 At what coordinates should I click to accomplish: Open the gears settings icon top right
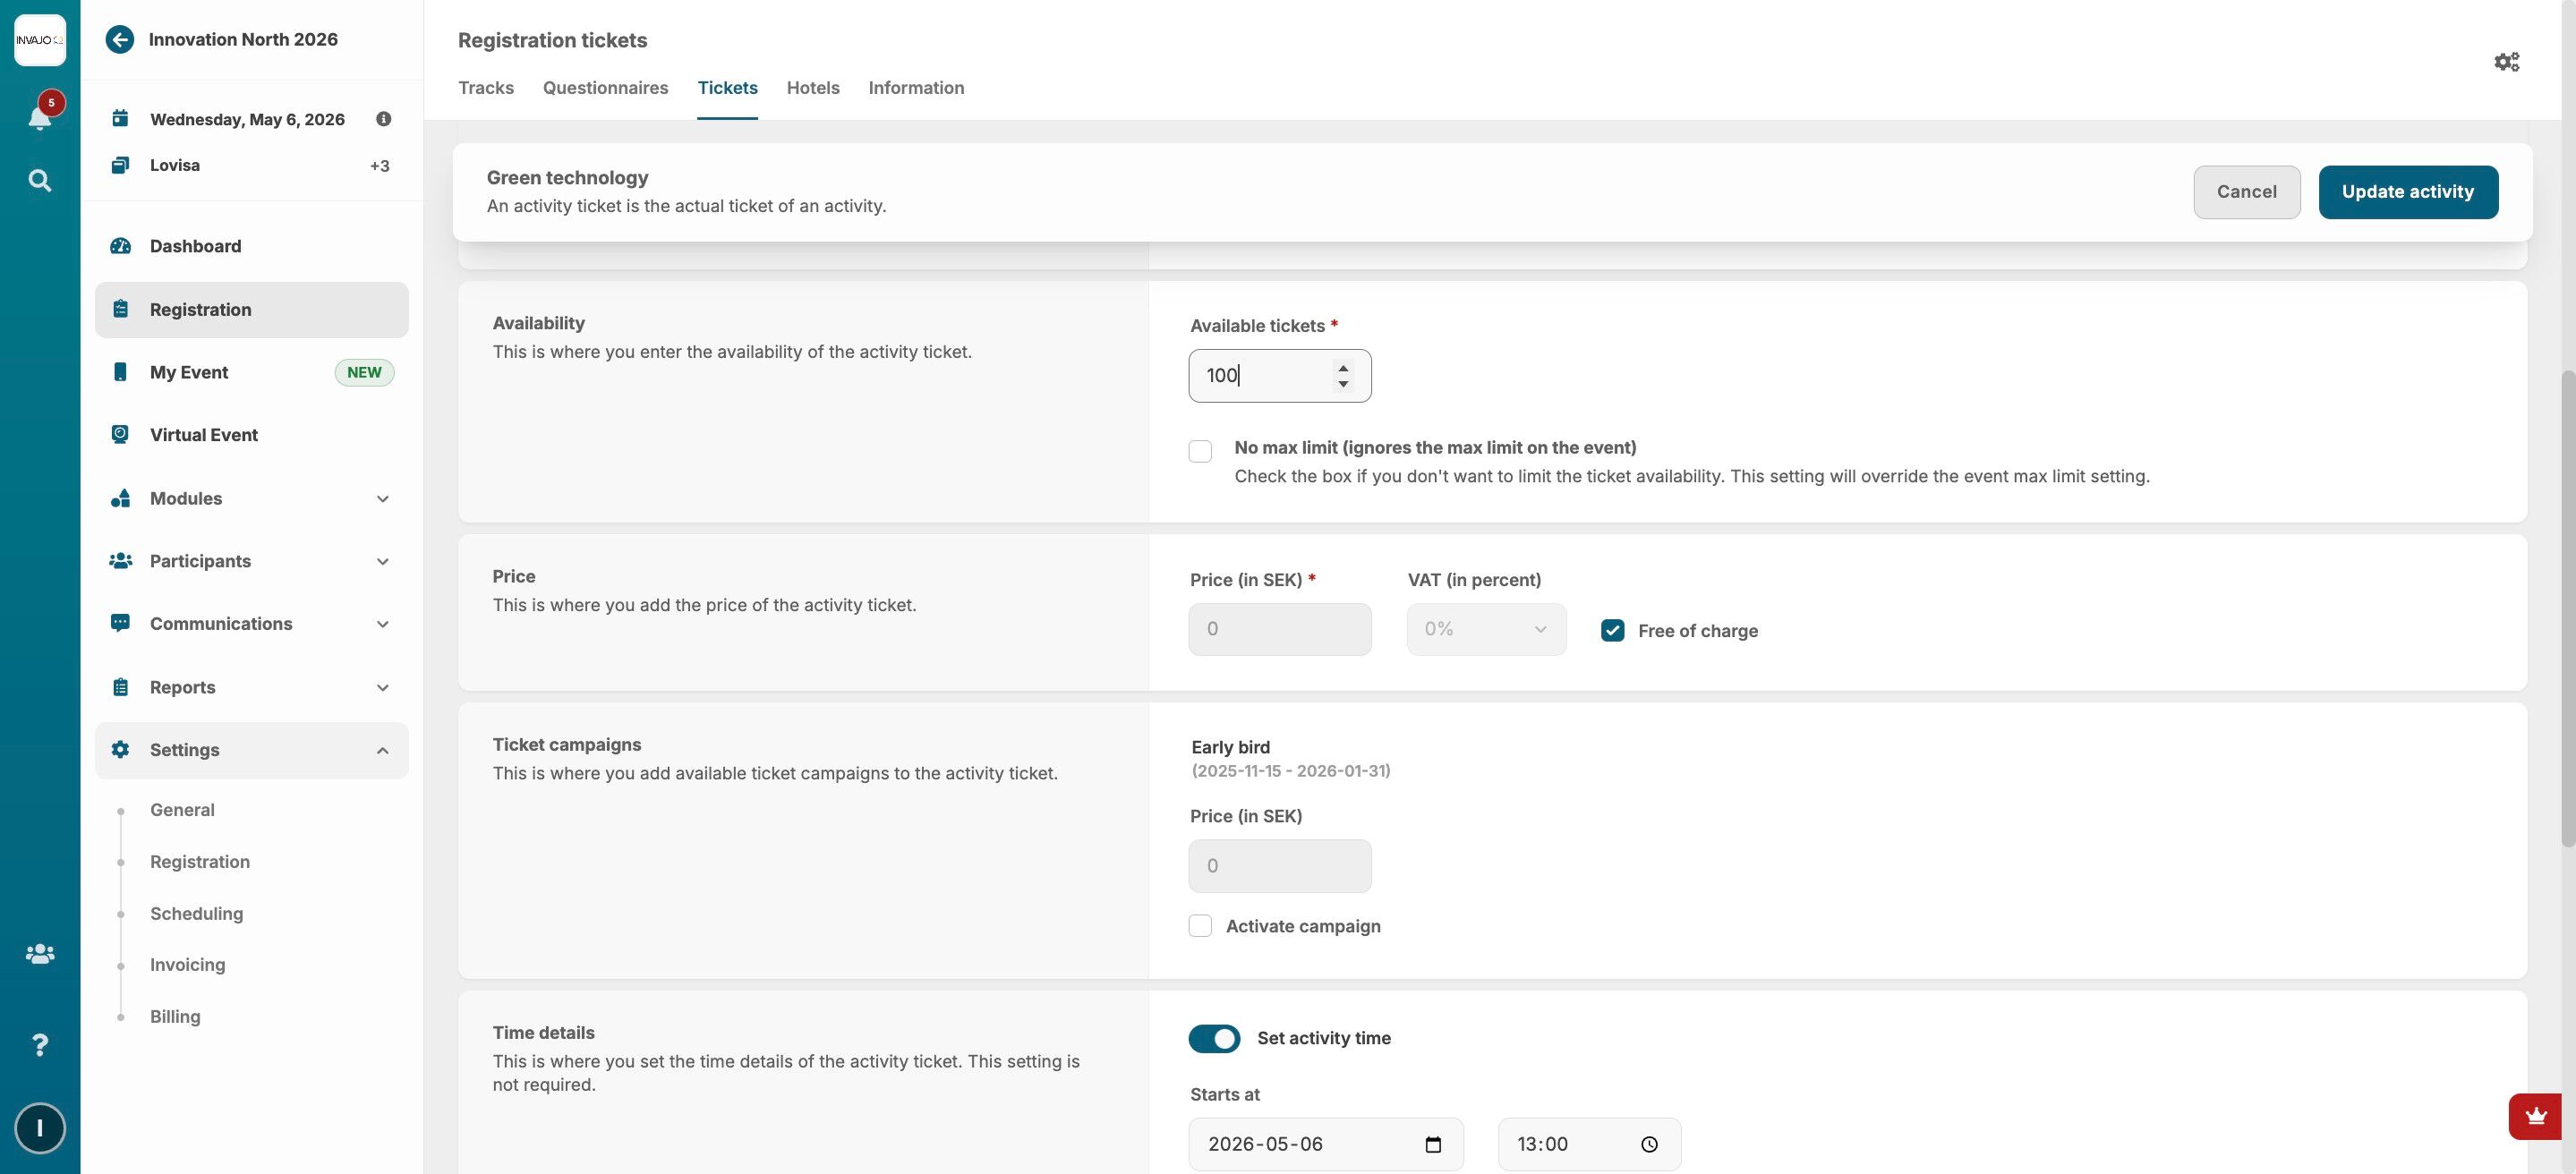pos(2506,62)
